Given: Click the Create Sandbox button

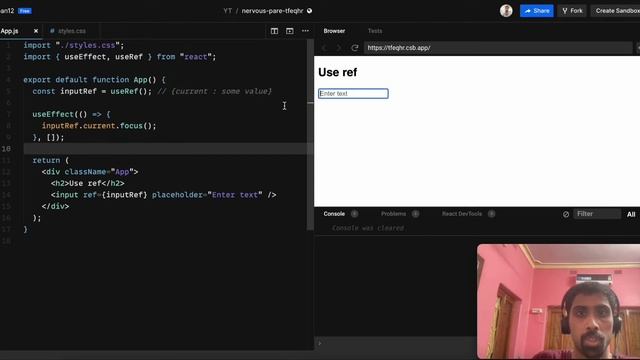Looking at the screenshot, I should tap(616, 11).
